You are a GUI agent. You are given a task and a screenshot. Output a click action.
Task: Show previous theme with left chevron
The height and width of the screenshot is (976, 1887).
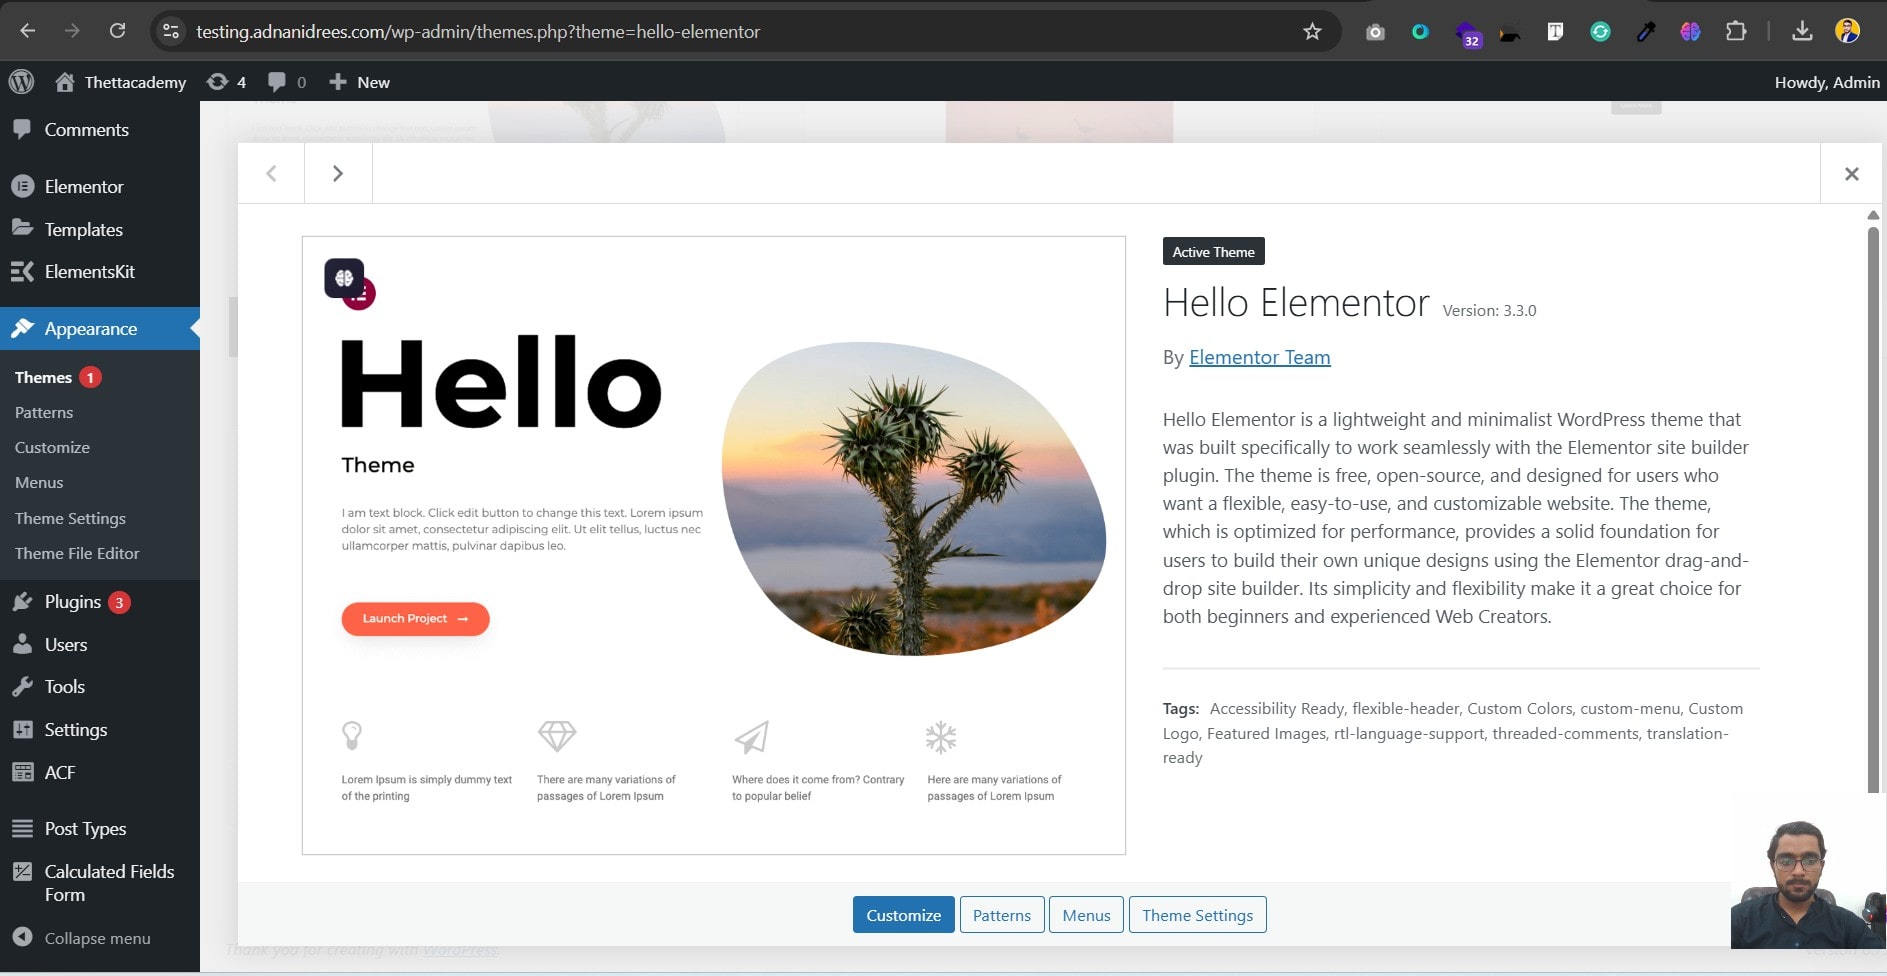271,173
